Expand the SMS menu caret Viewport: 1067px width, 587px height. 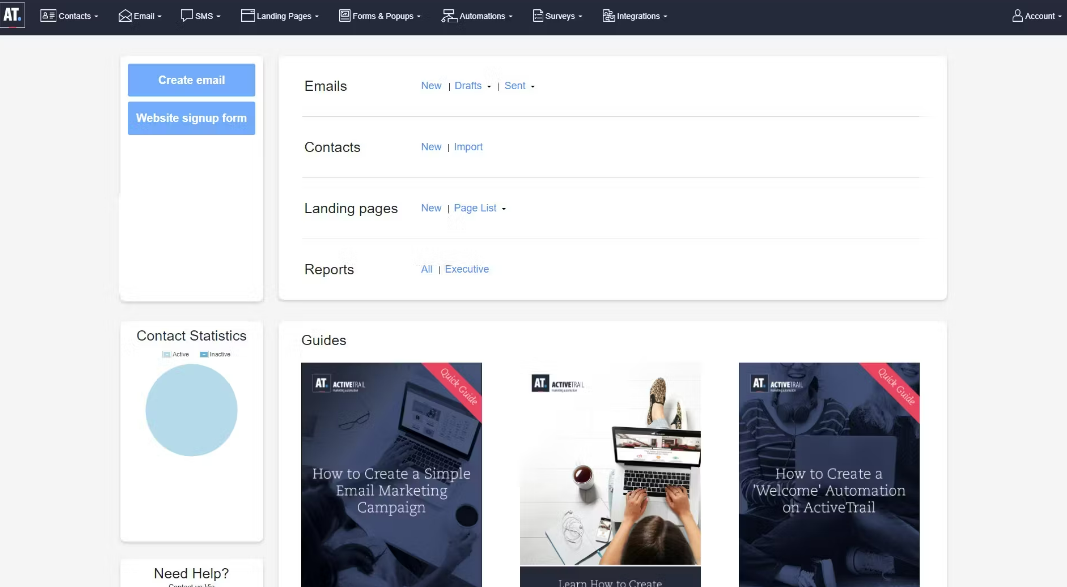[x=218, y=16]
